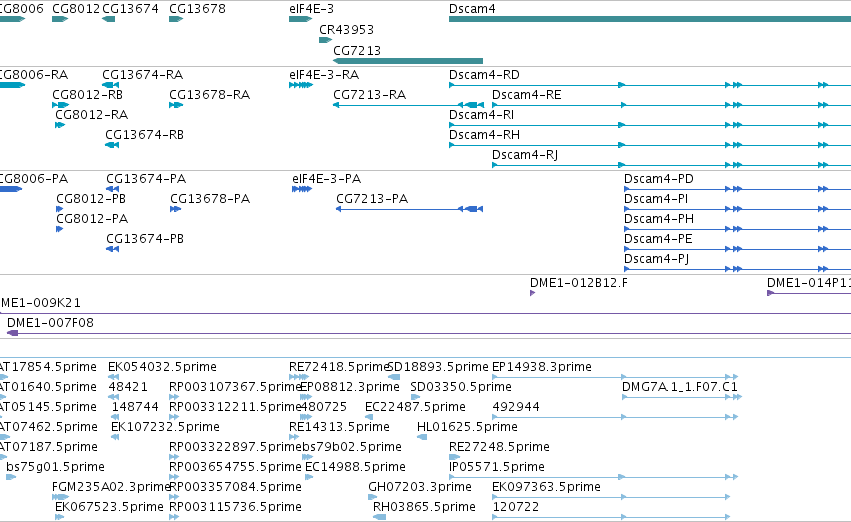Screen dimensions: 851x522
Task: Click the SD18893.5prime EST label
Action: point(437,367)
